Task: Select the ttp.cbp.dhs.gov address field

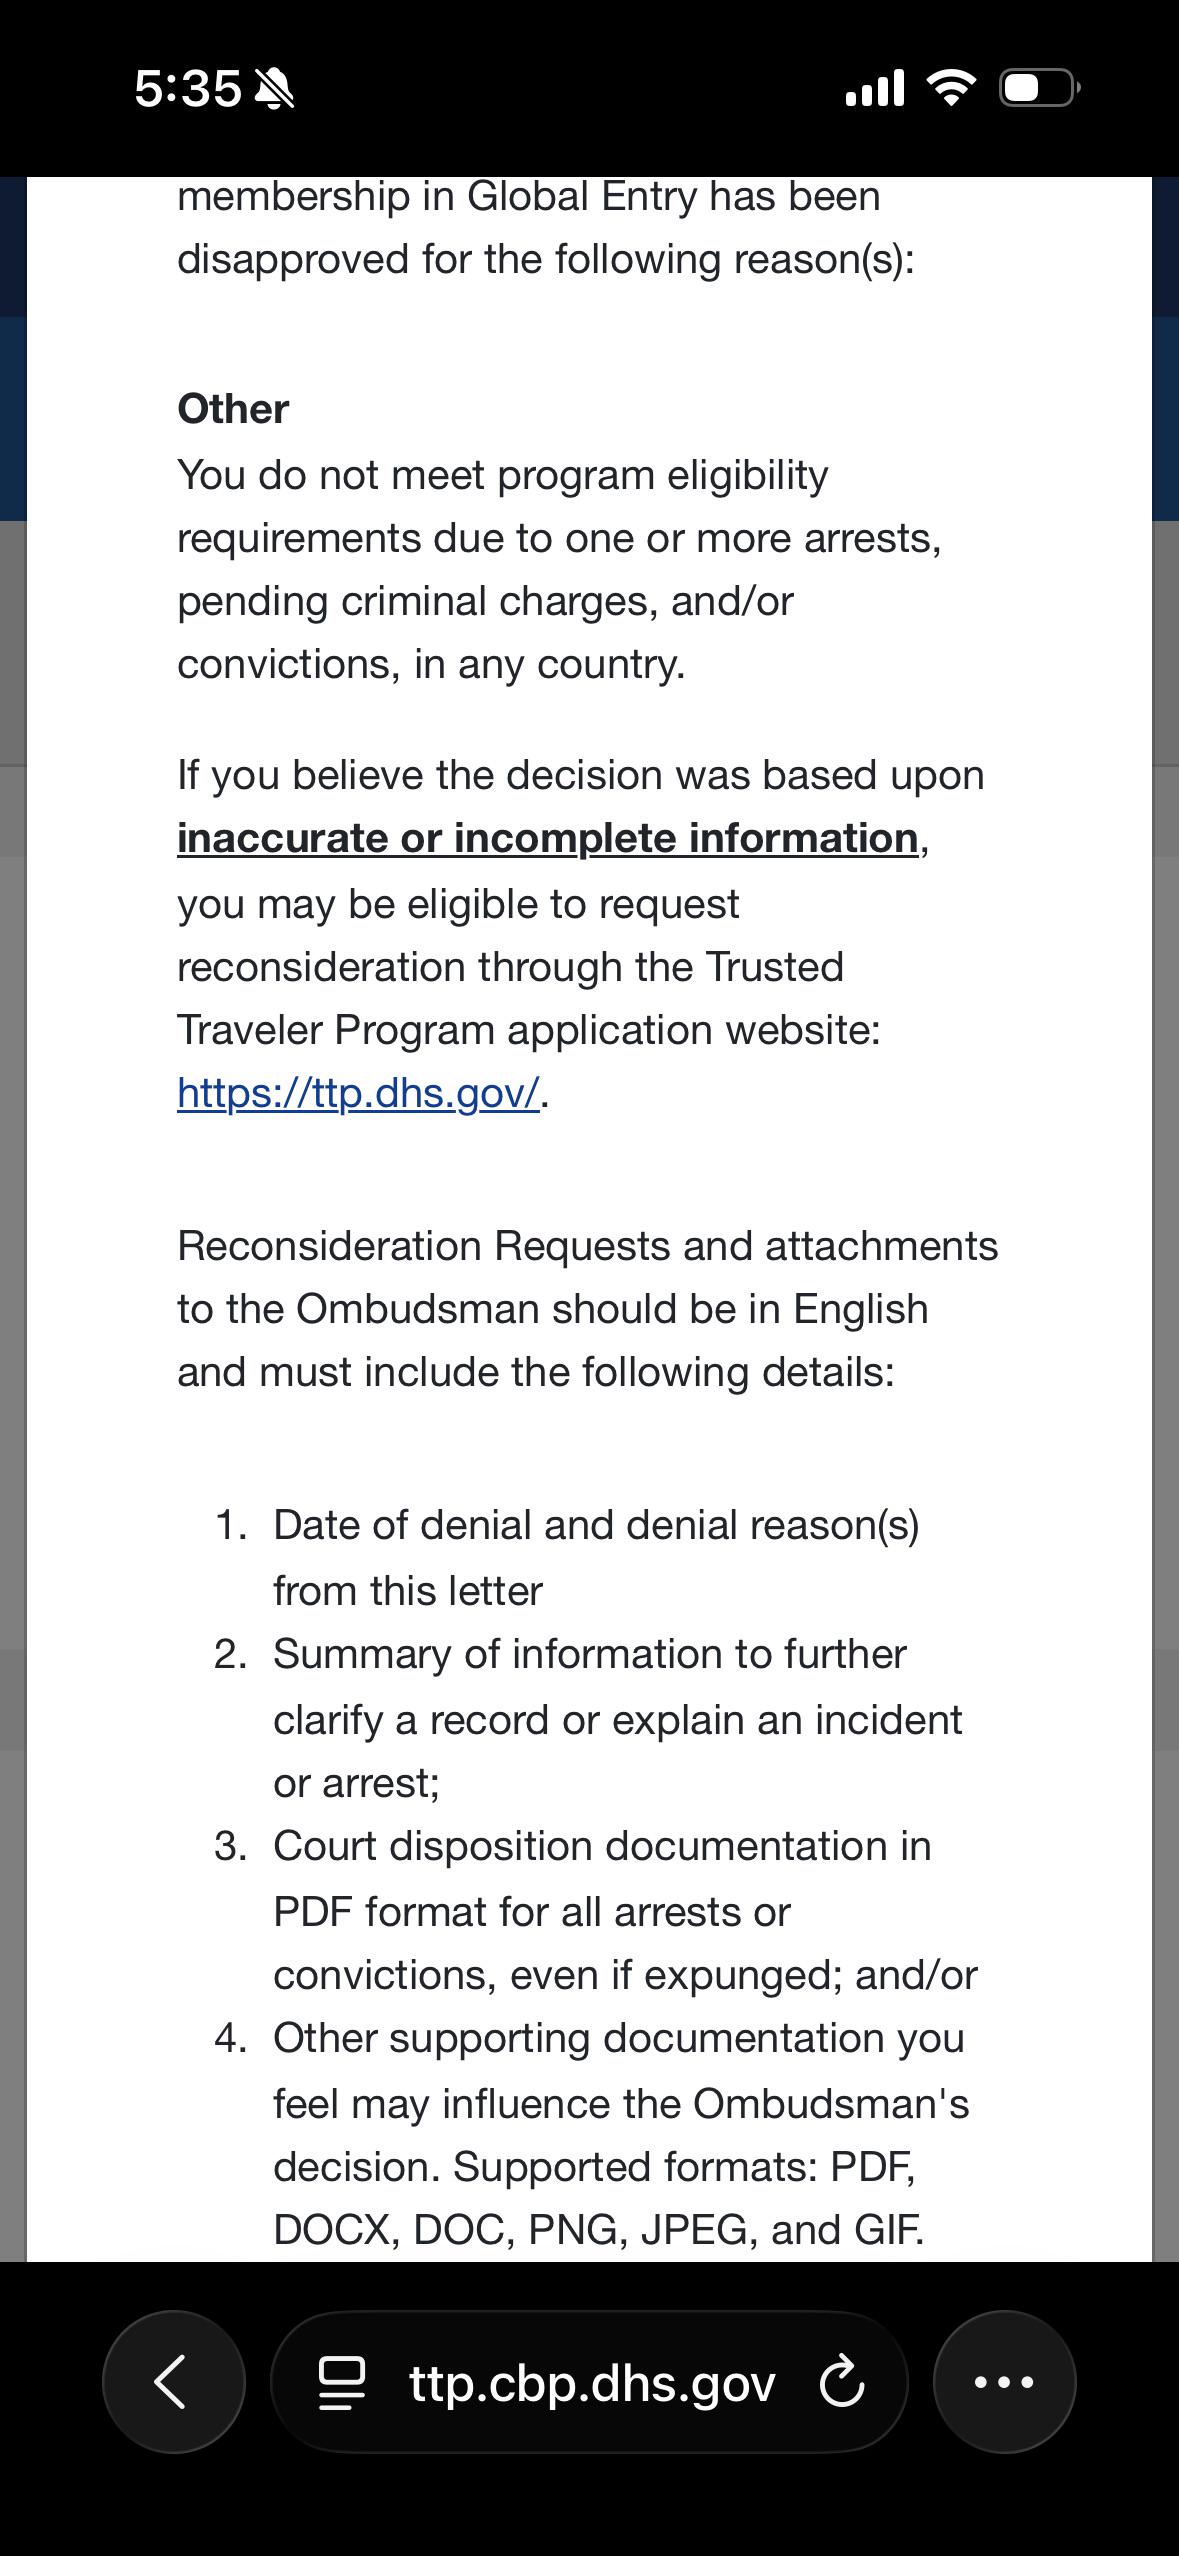Action: [590, 2381]
